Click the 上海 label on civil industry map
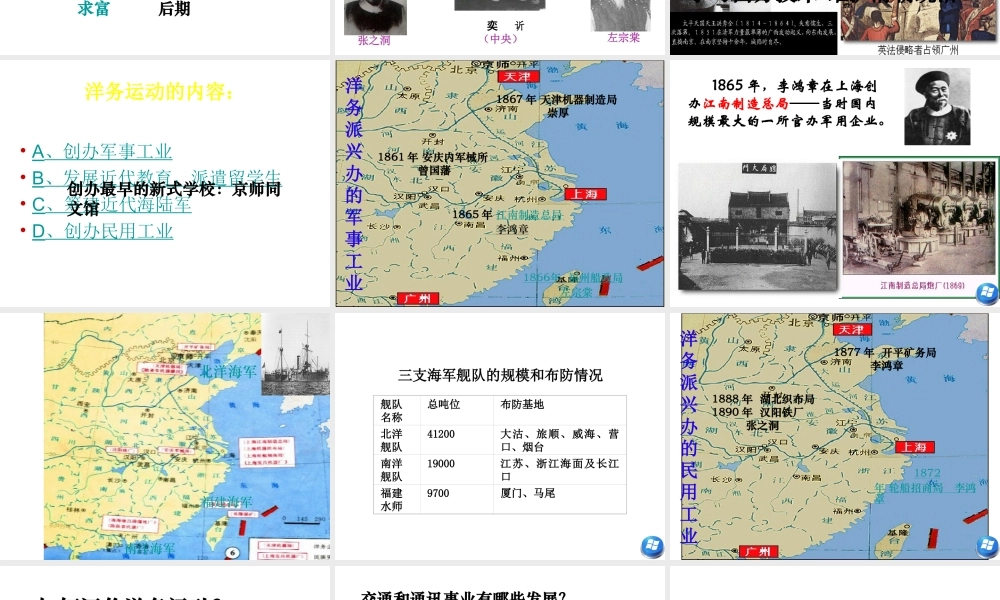1000x600 pixels. [915, 447]
